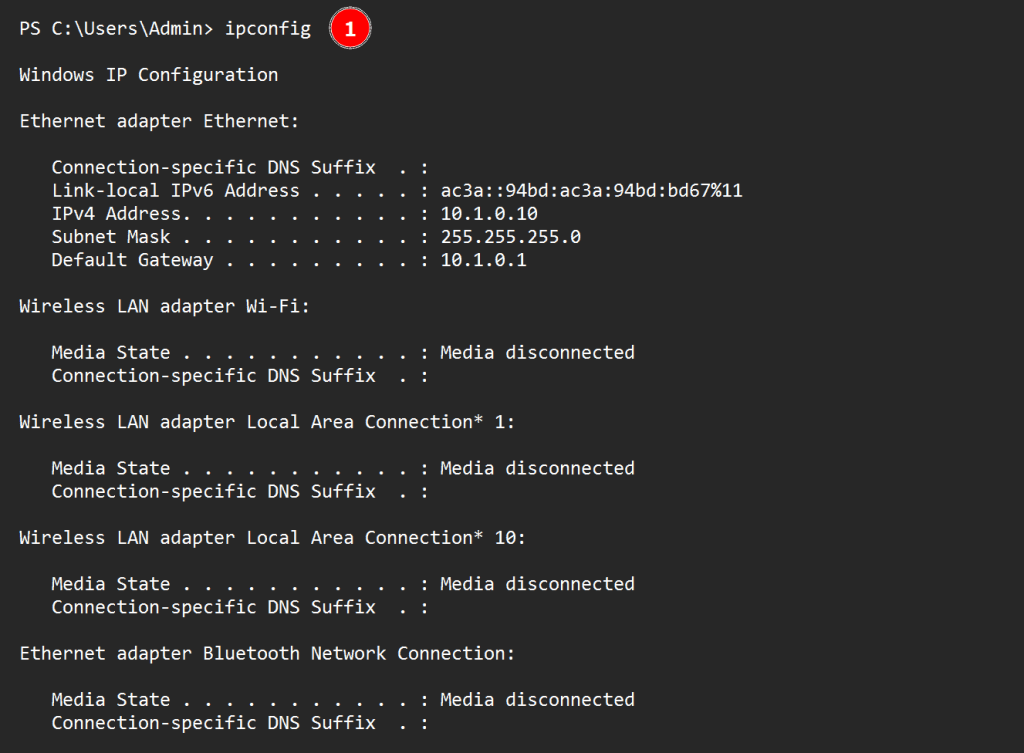Screen dimensions: 1024x753
Task: Click the PS C:\Users\Admin> prompt
Action: tap(116, 29)
